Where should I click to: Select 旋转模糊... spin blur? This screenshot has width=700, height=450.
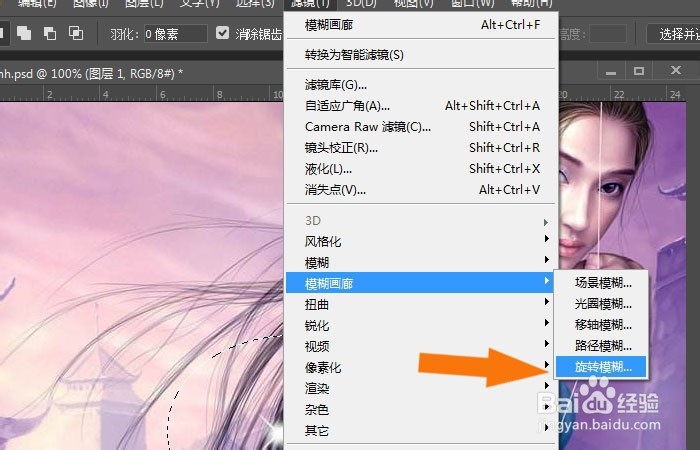click(601, 367)
